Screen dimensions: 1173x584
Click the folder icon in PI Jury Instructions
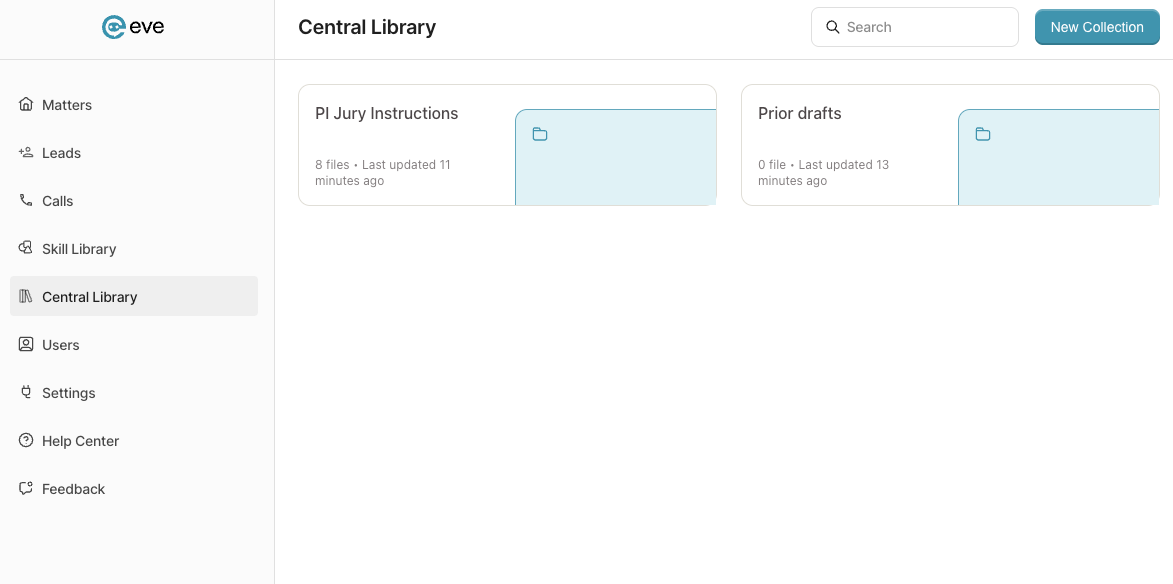point(540,135)
